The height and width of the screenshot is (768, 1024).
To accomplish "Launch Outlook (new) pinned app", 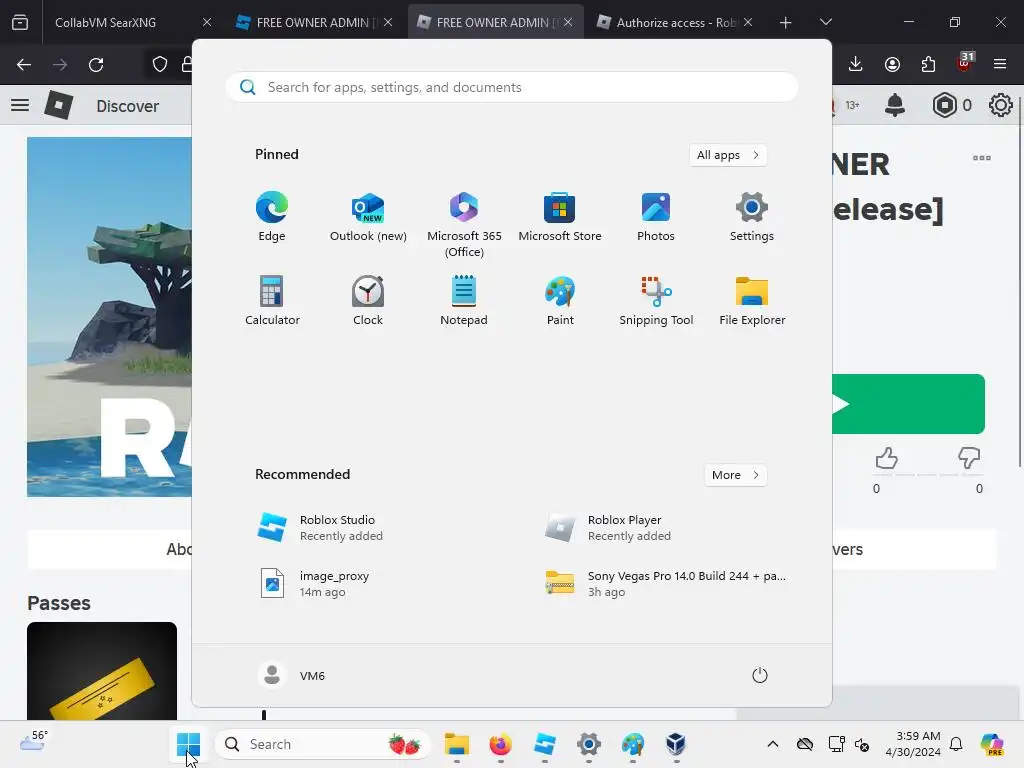I will click(368, 217).
